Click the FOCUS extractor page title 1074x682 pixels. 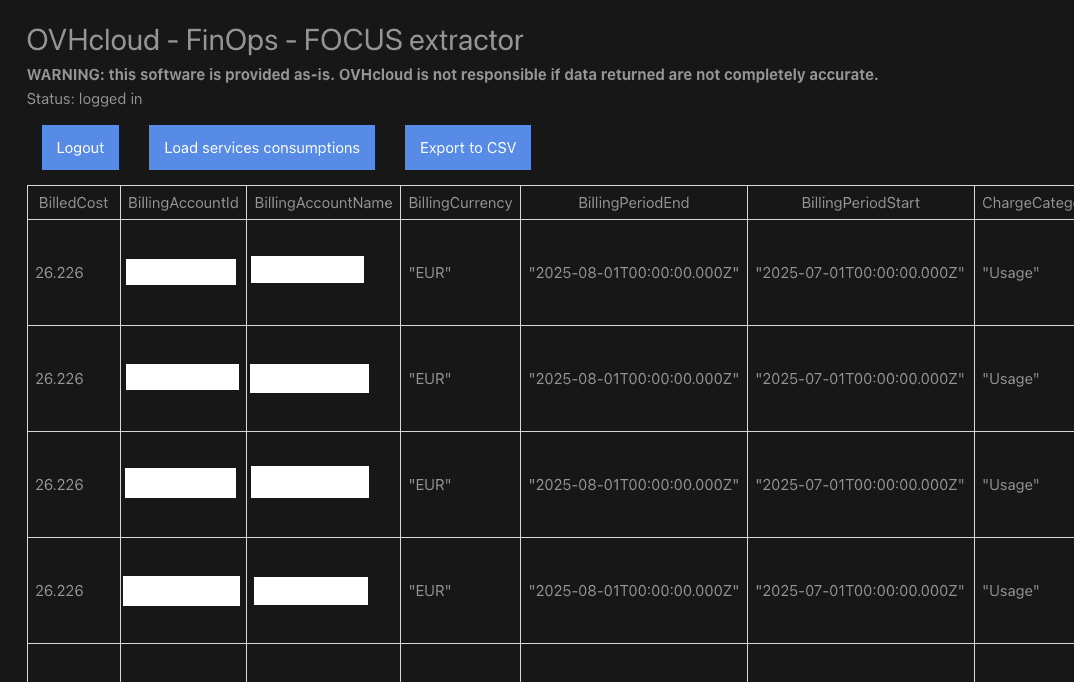(x=275, y=40)
